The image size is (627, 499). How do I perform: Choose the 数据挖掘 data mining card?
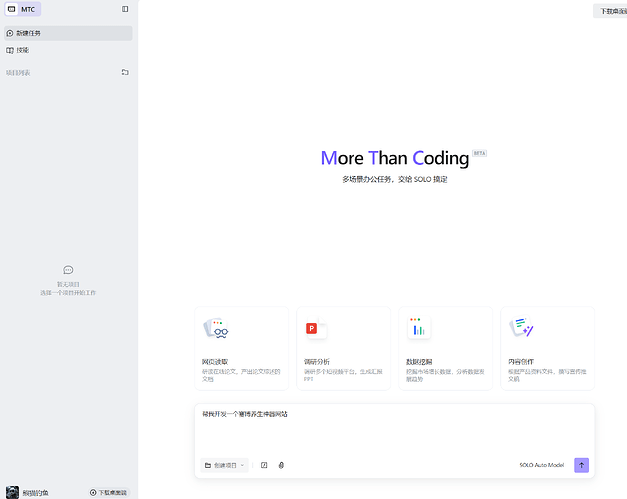tap(445, 348)
